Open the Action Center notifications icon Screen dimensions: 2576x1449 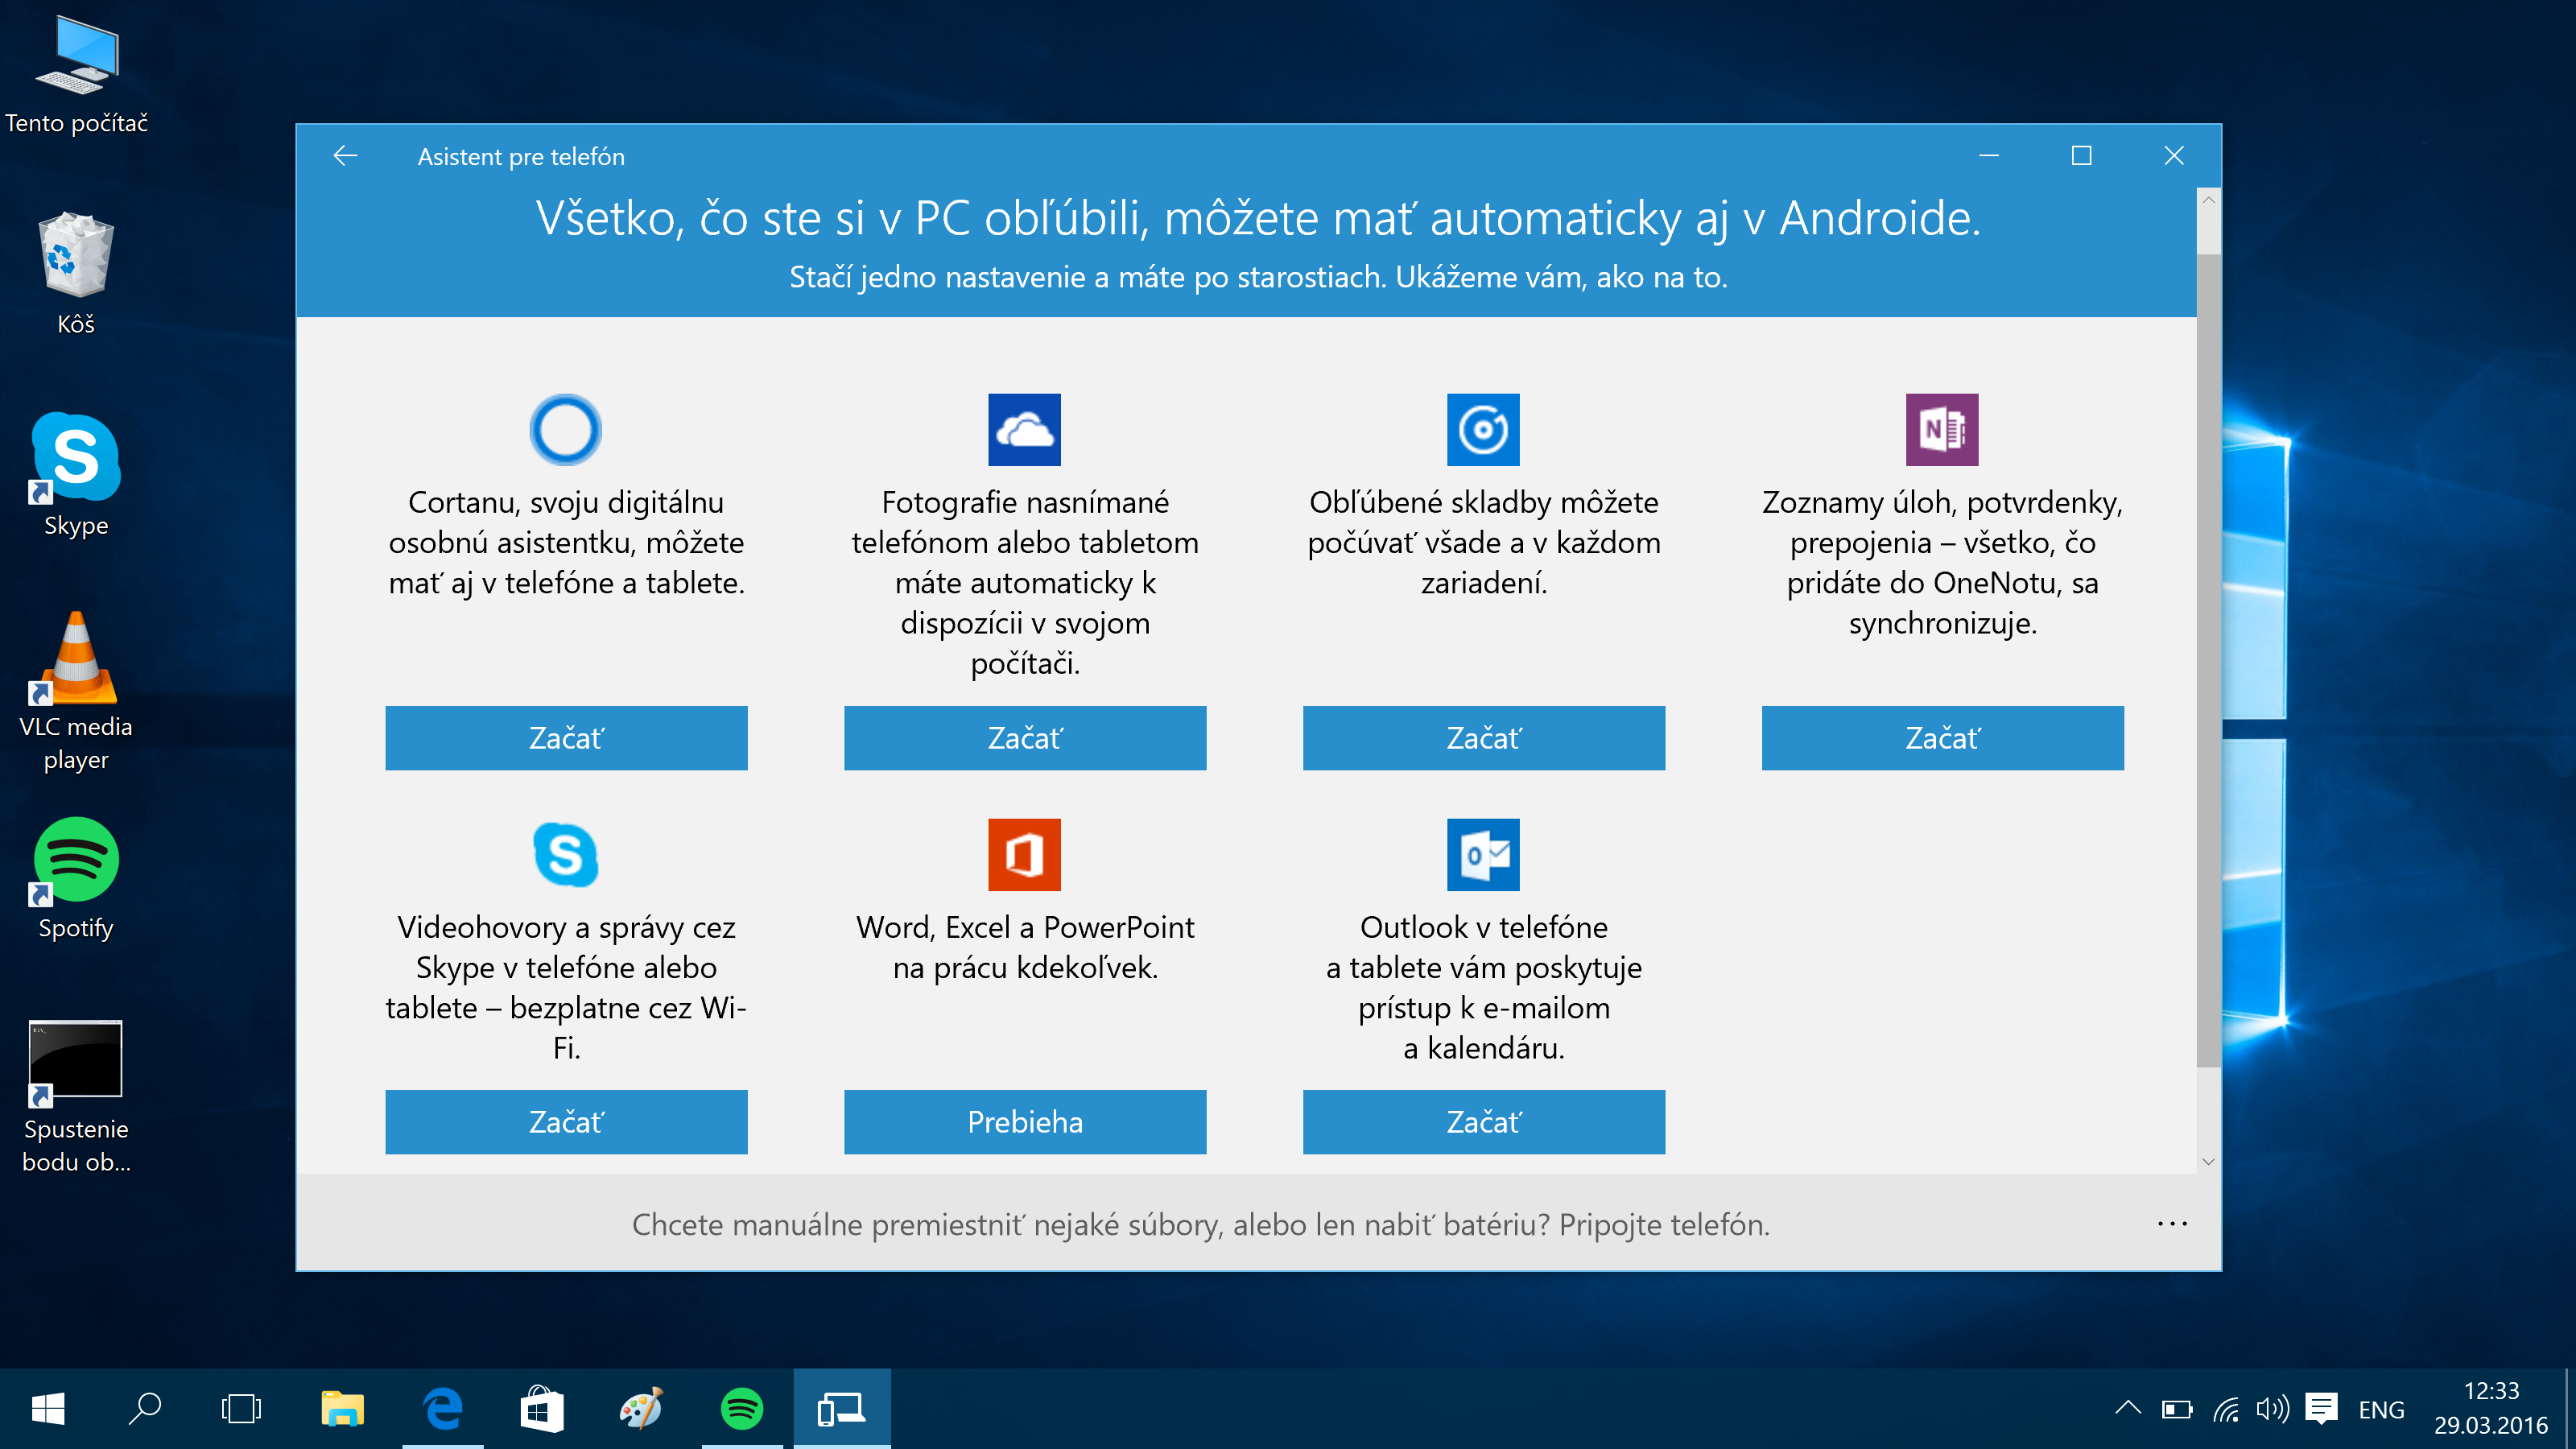click(2321, 1409)
